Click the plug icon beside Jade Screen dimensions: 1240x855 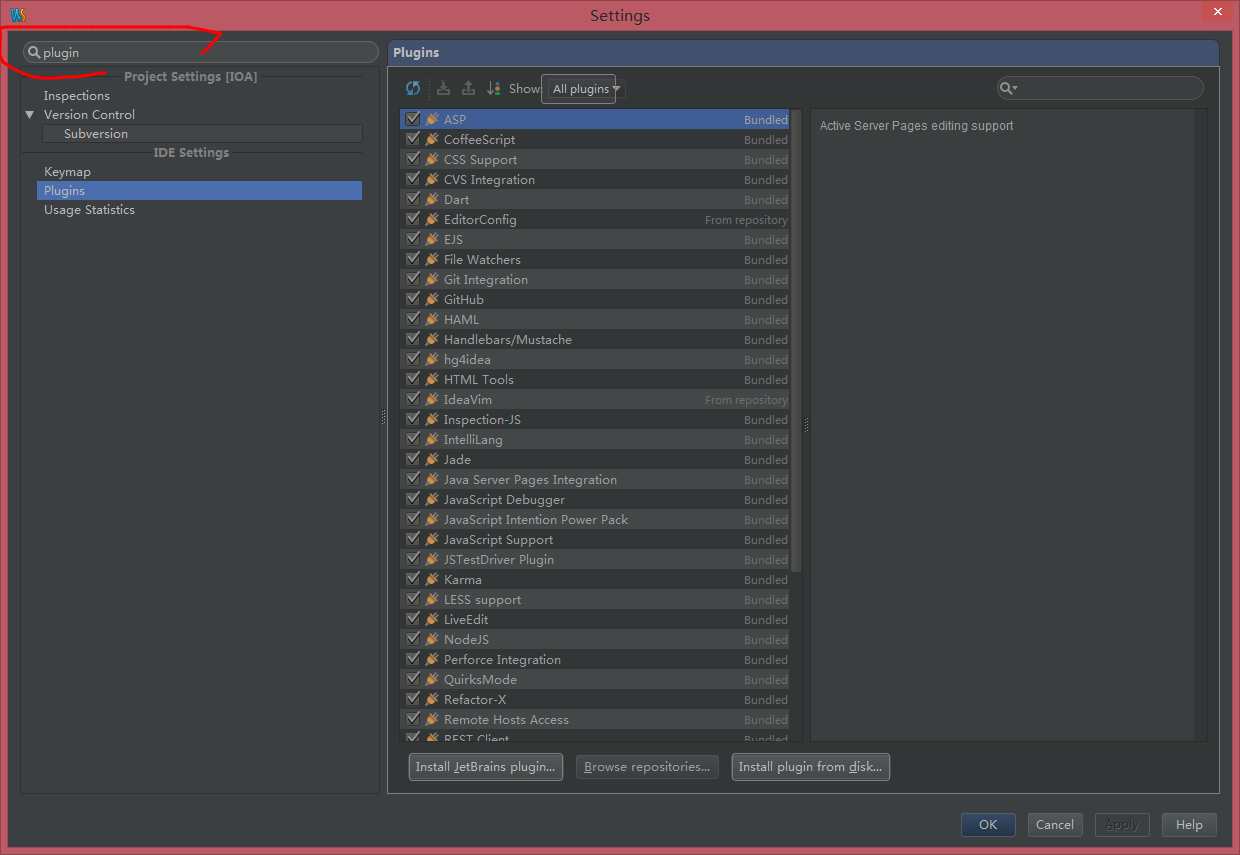pyautogui.click(x=432, y=459)
